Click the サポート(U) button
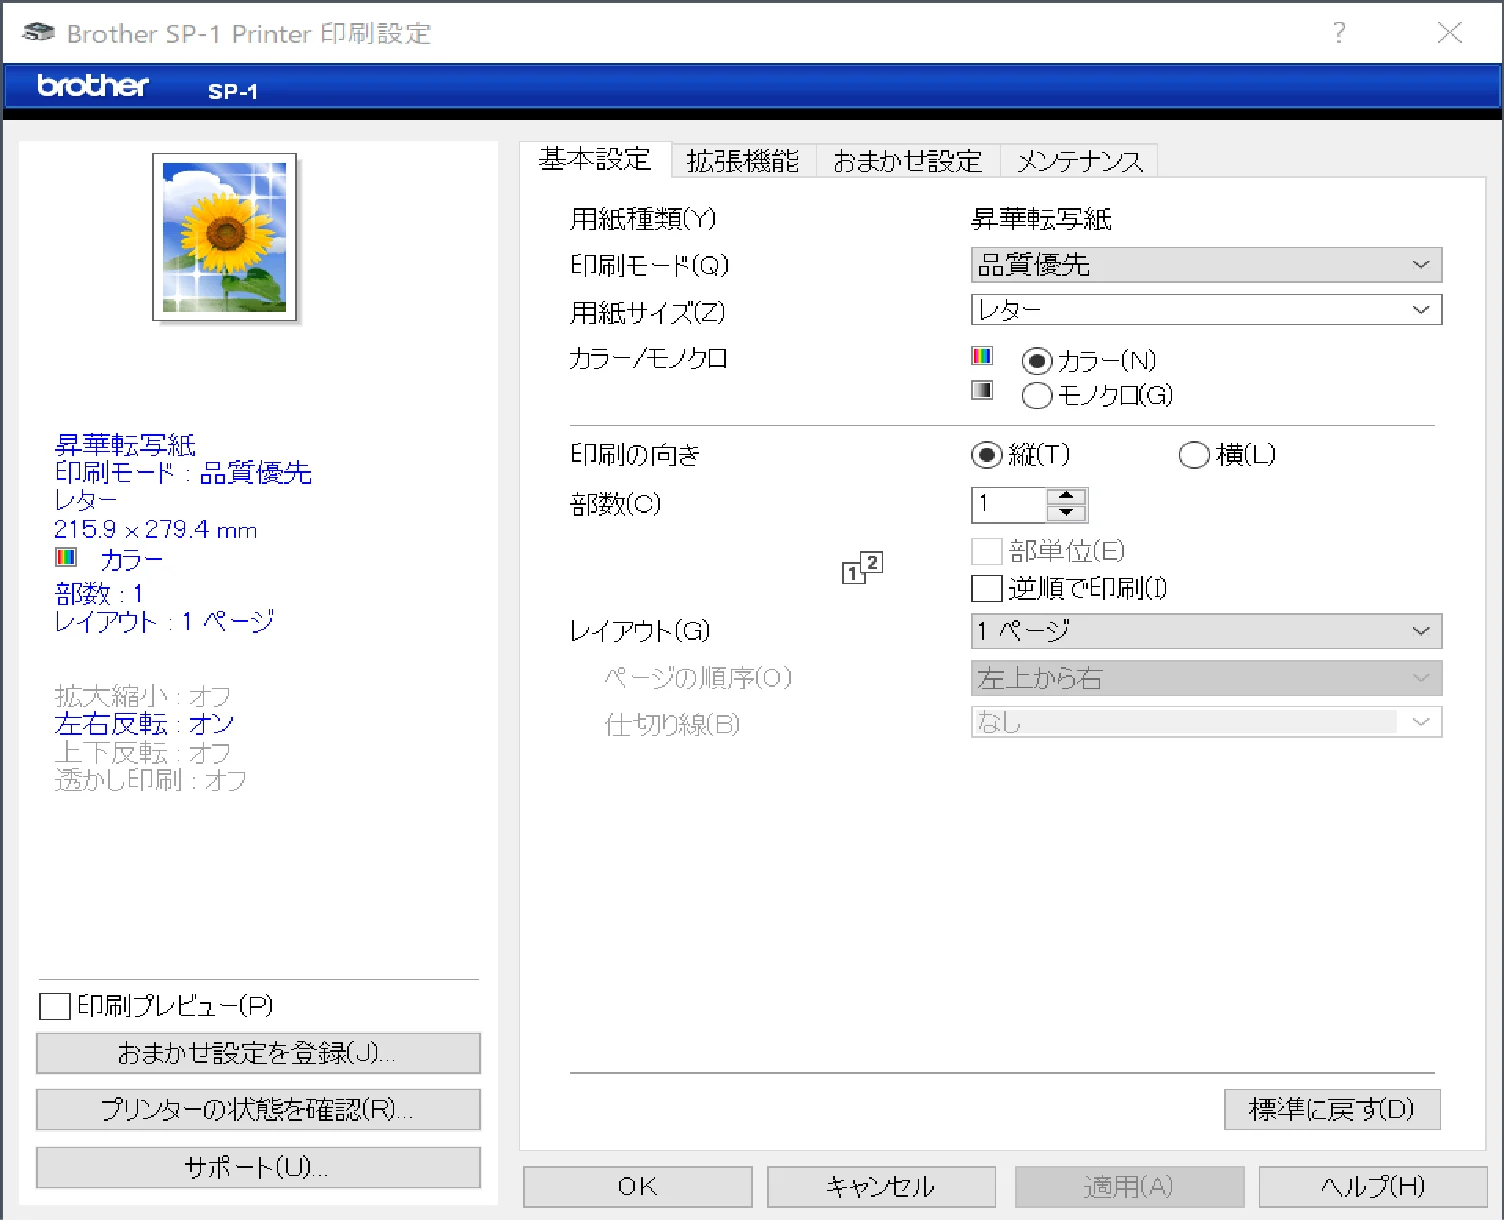This screenshot has width=1505, height=1220. pos(258,1167)
